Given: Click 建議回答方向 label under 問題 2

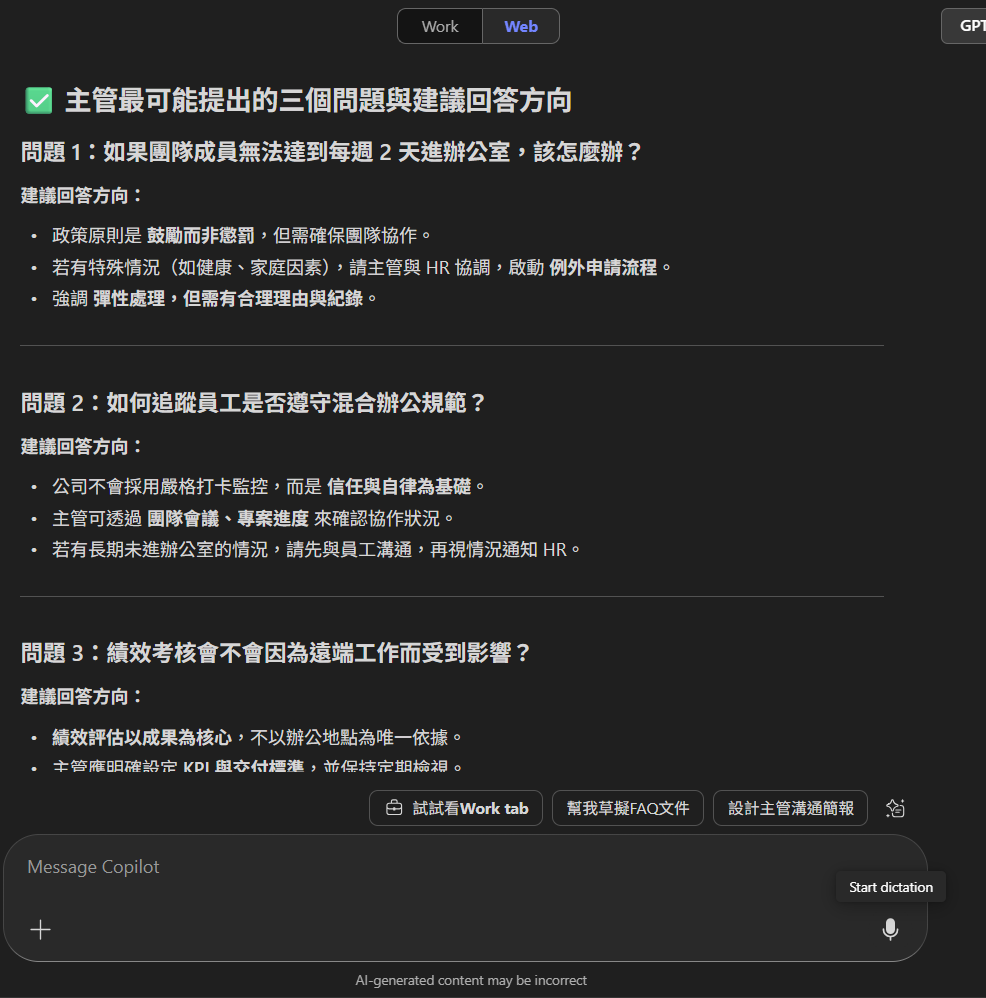Looking at the screenshot, I should pos(81,447).
